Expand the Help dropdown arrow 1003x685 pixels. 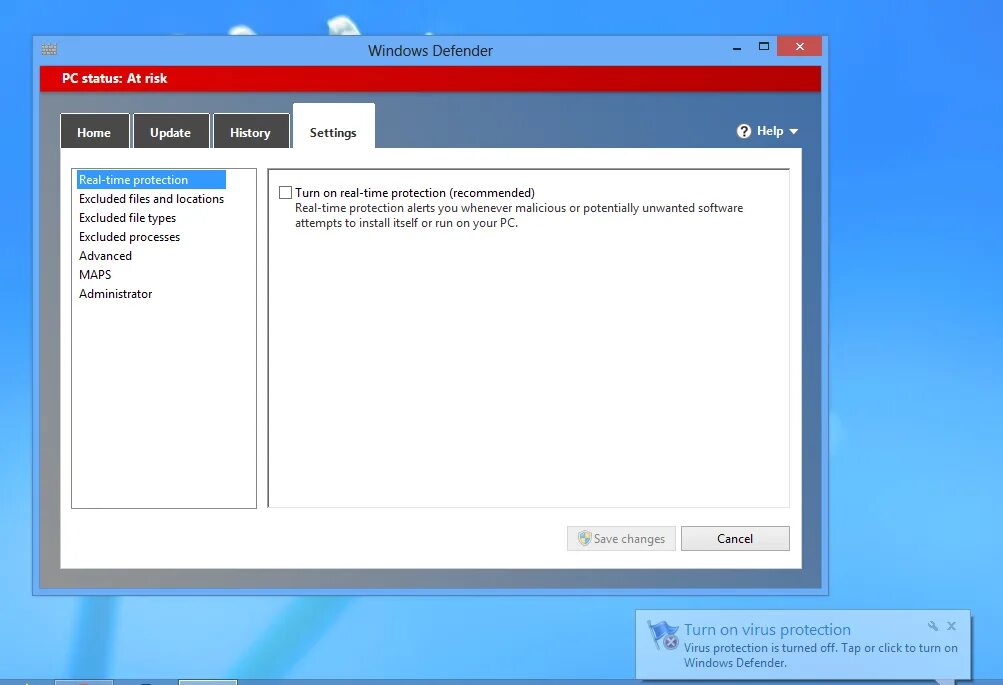[794, 131]
